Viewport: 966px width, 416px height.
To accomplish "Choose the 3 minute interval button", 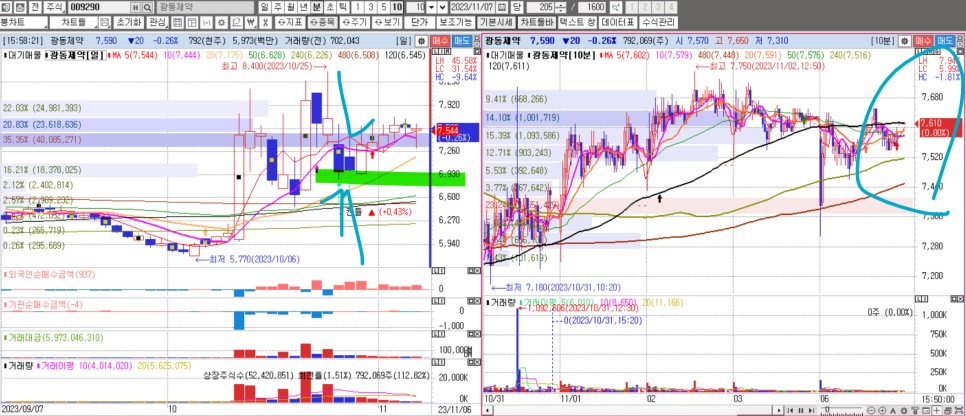I will (371, 7).
